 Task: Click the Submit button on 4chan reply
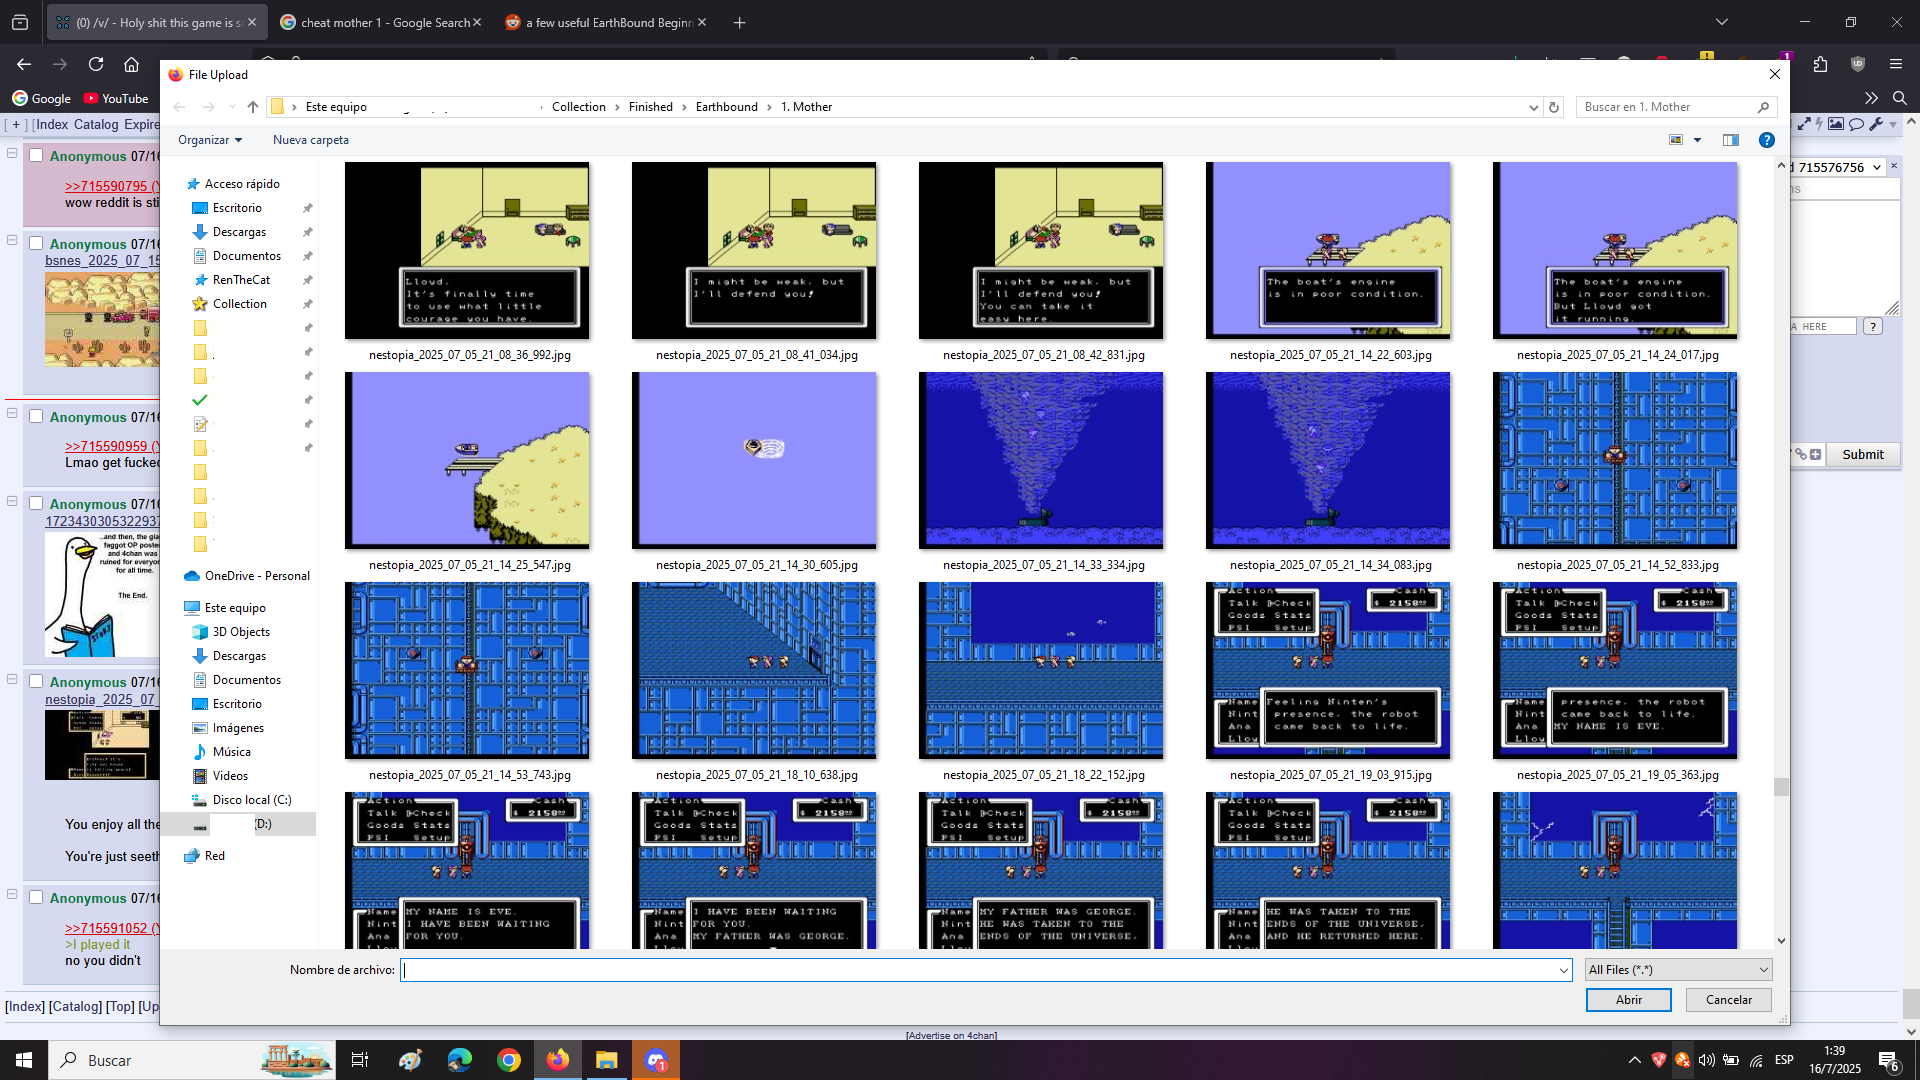click(1862, 455)
